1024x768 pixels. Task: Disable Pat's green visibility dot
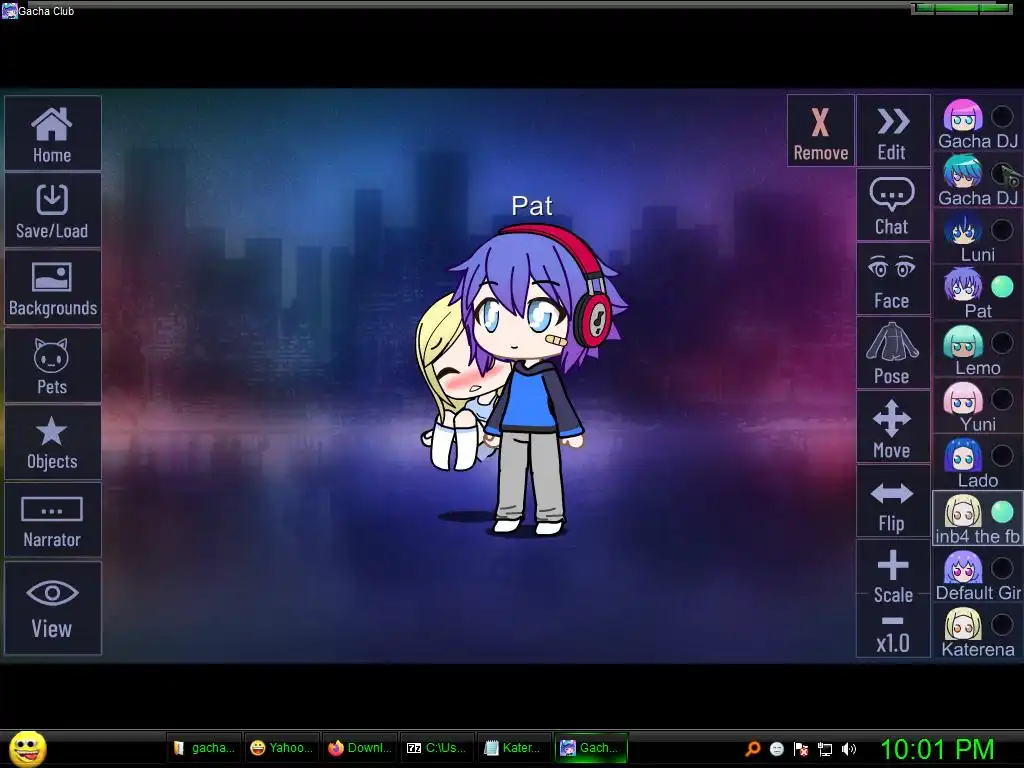(1002, 286)
